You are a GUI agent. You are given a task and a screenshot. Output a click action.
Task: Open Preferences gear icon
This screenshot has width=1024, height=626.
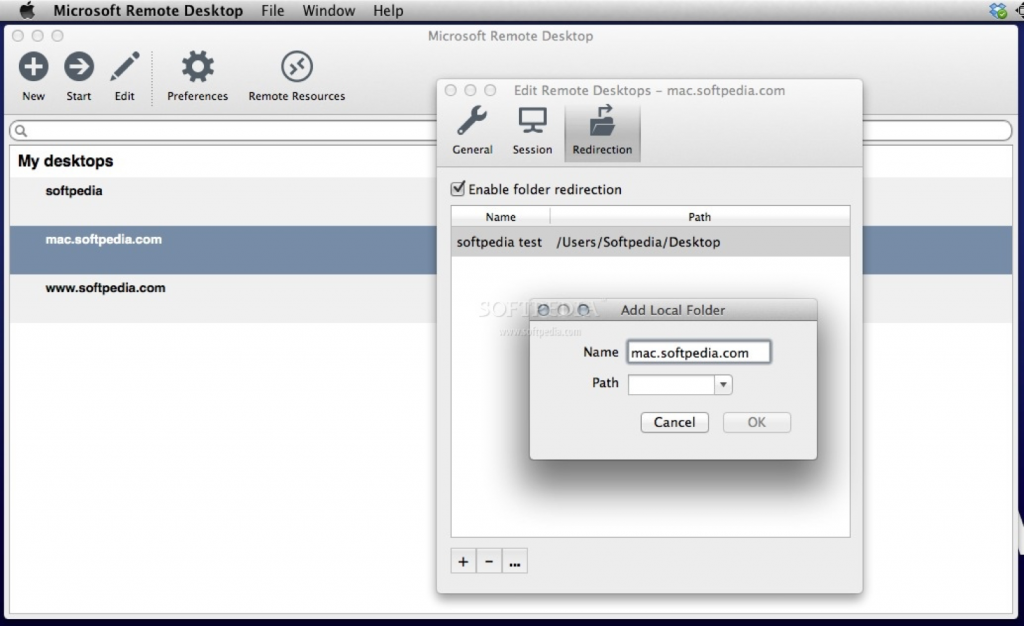[x=197, y=68]
